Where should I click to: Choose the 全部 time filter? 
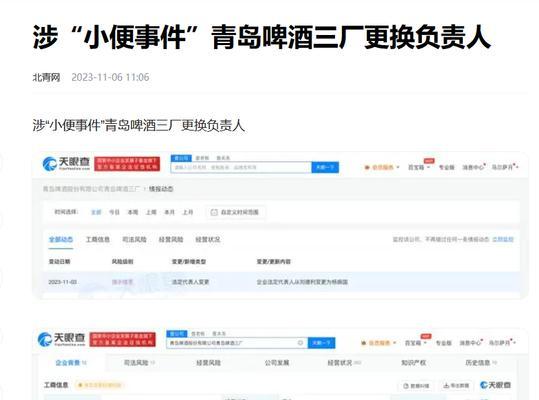pyautogui.click(x=96, y=212)
